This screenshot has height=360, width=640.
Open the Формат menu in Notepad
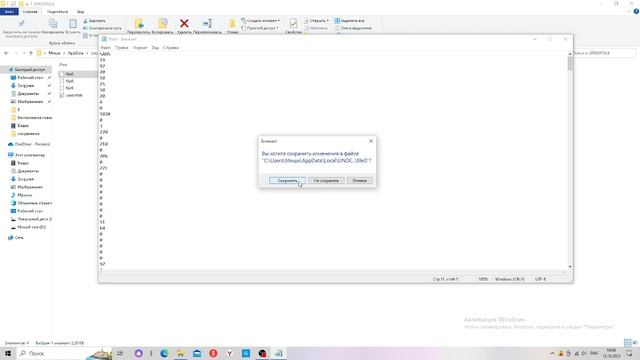(140, 48)
